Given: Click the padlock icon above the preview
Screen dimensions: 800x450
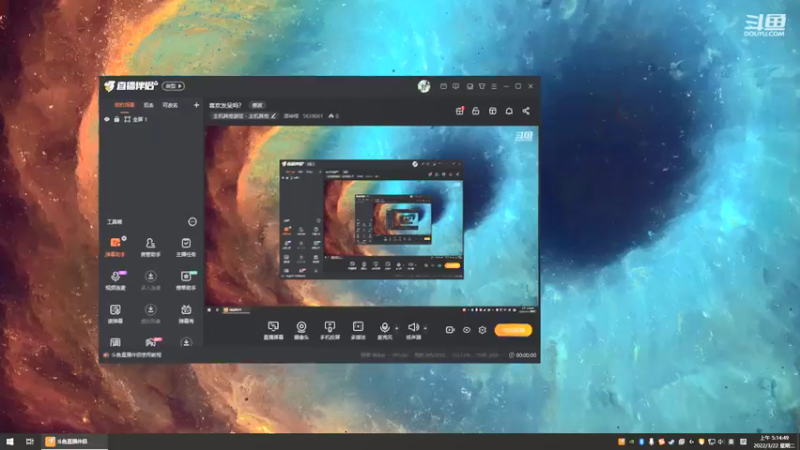Looking at the screenshot, I should click(476, 111).
